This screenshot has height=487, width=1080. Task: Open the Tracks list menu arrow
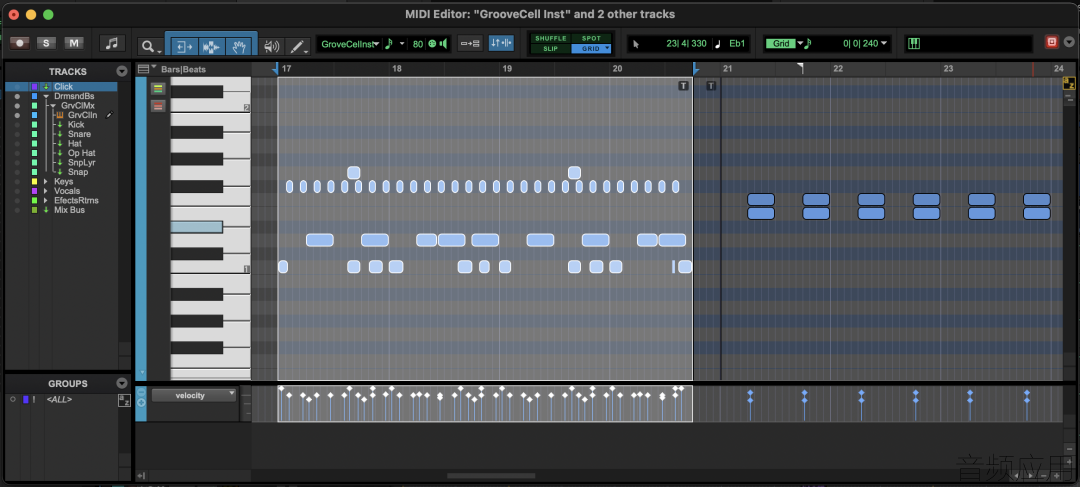pos(122,71)
